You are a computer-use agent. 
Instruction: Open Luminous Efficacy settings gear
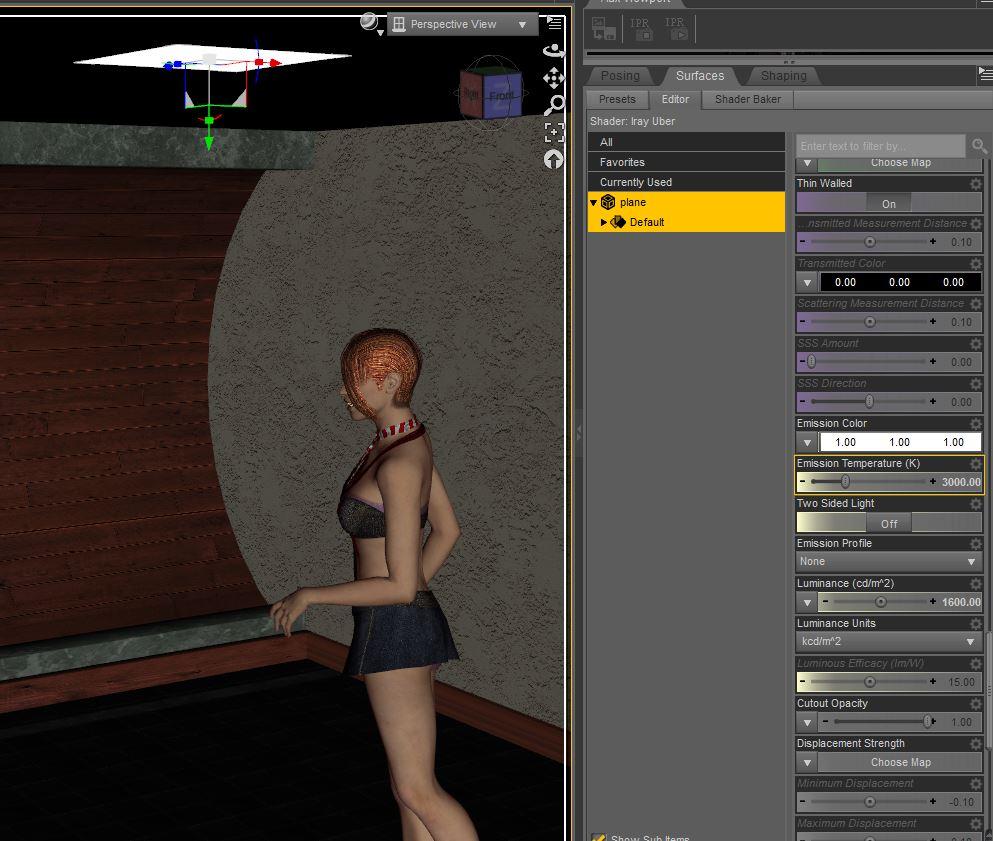tap(976, 664)
